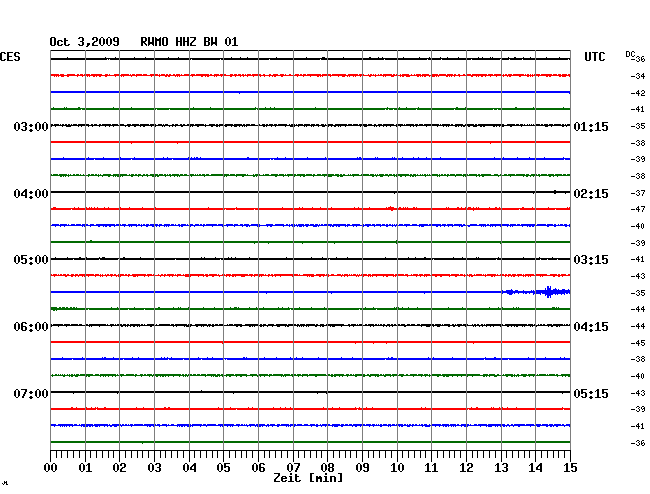Click the seismic event burst on blue trace
Screen dimensions: 650x494
pyautogui.click(x=548, y=292)
